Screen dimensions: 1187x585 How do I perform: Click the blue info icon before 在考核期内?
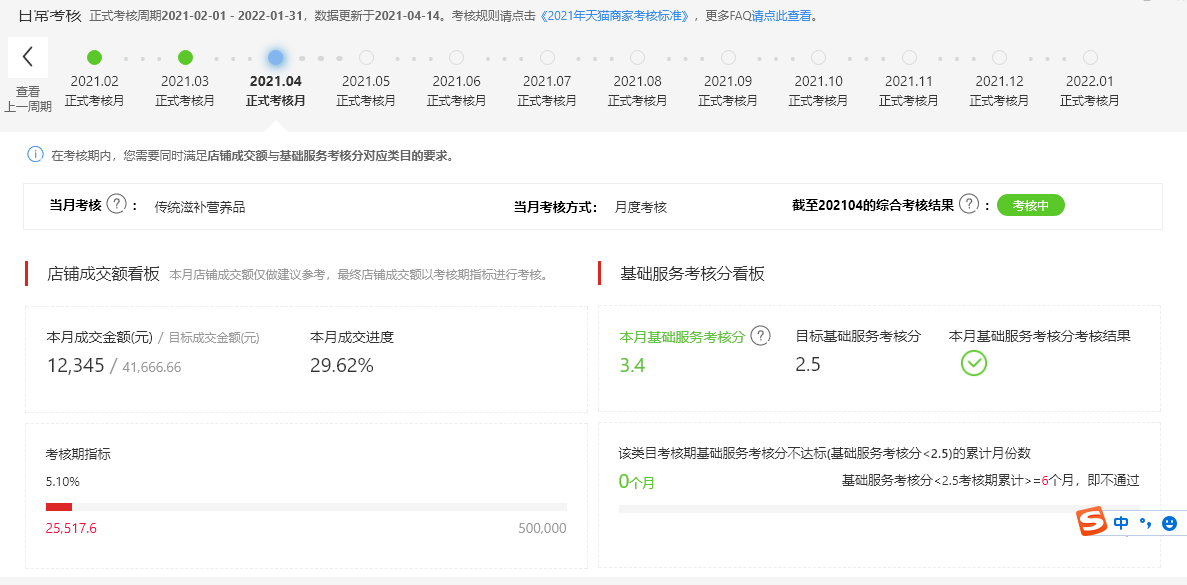[x=36, y=154]
